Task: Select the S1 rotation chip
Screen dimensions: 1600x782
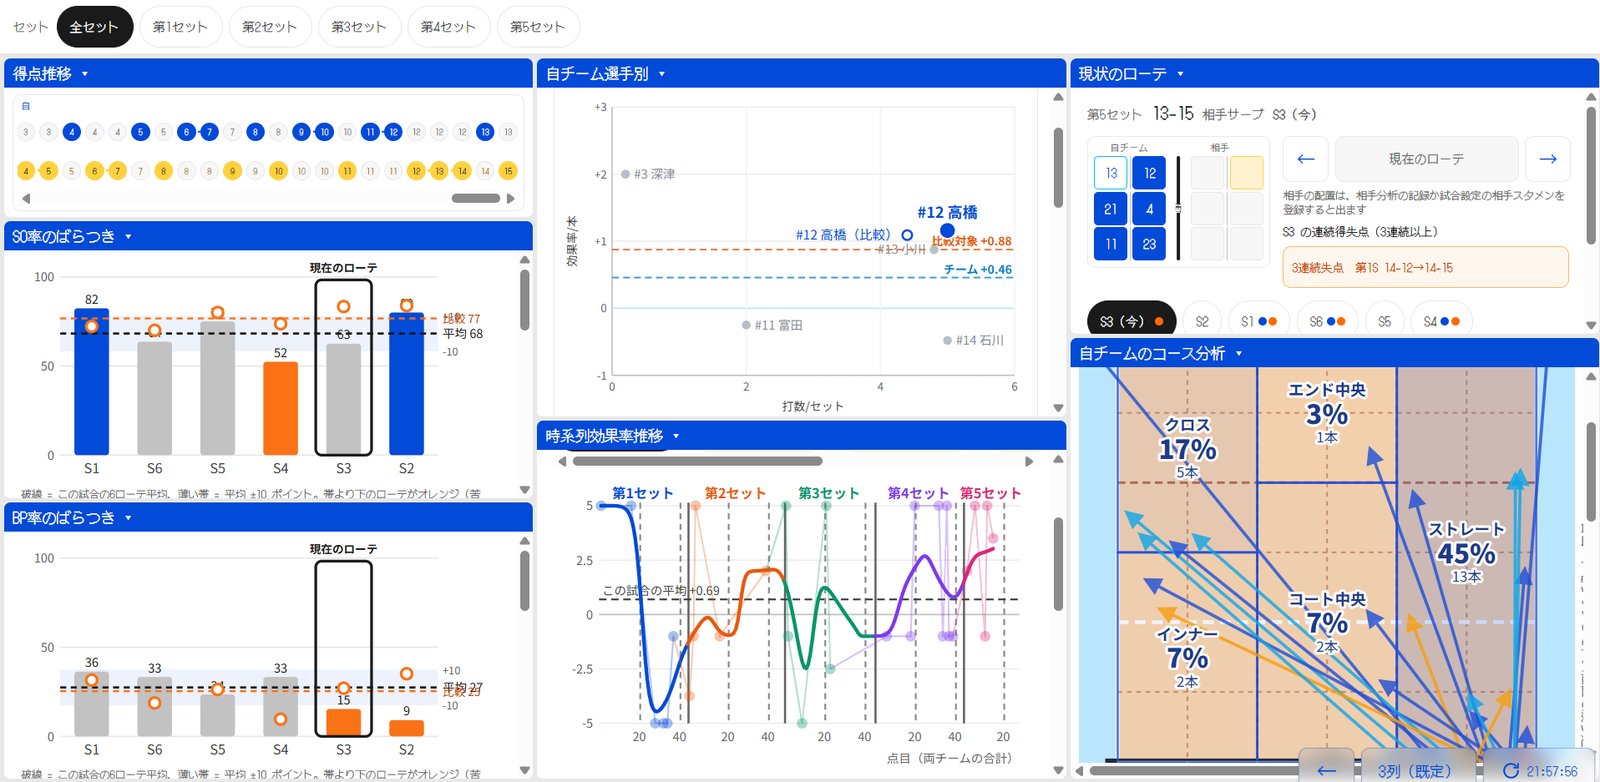Action: (x=1258, y=321)
